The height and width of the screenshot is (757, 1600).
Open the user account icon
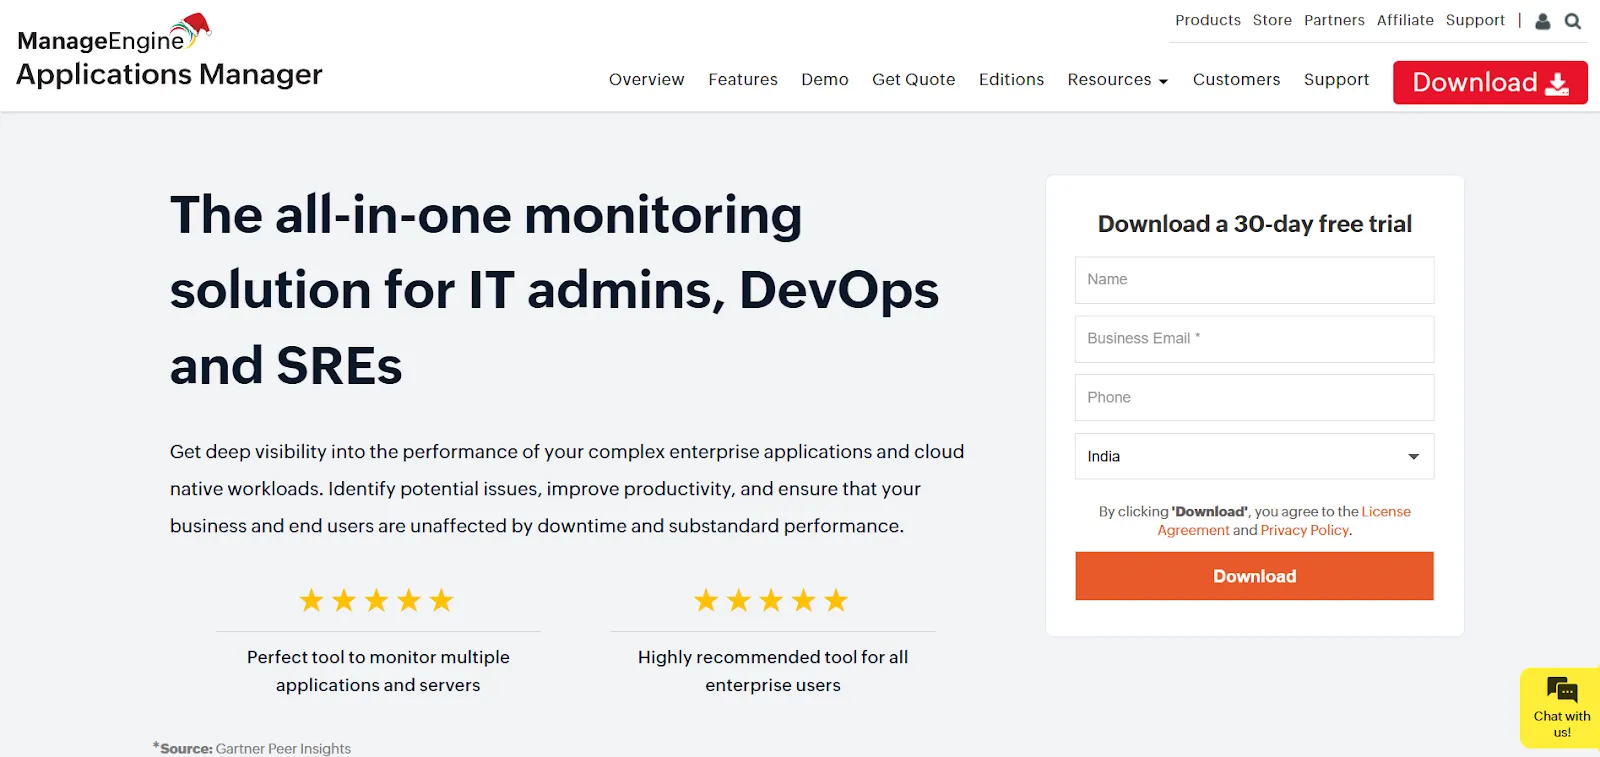coord(1543,21)
